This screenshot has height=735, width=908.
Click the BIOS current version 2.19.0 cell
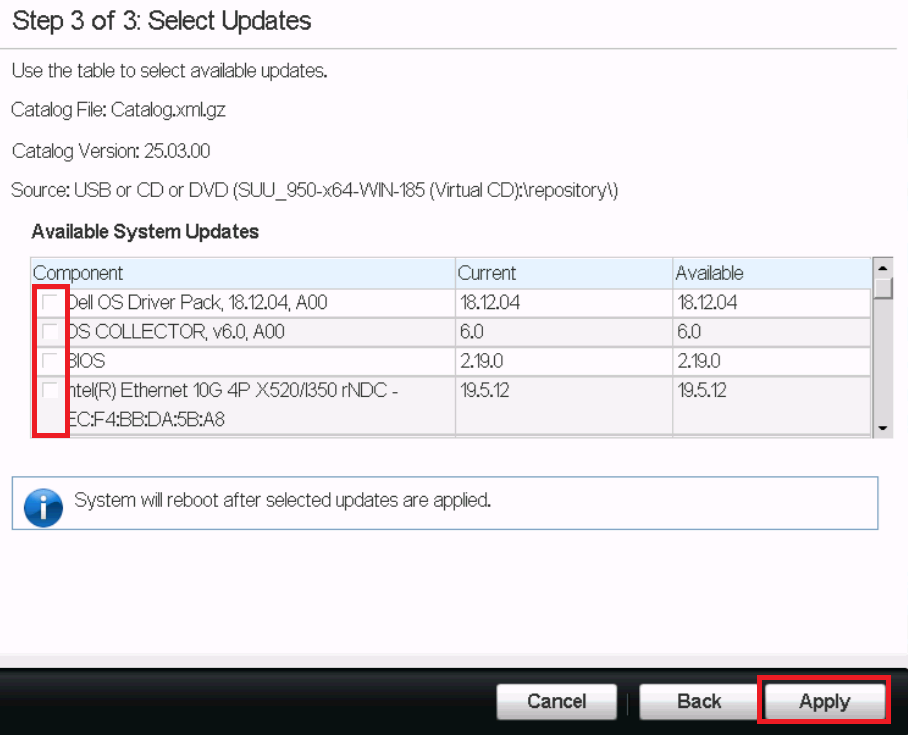click(x=490, y=361)
